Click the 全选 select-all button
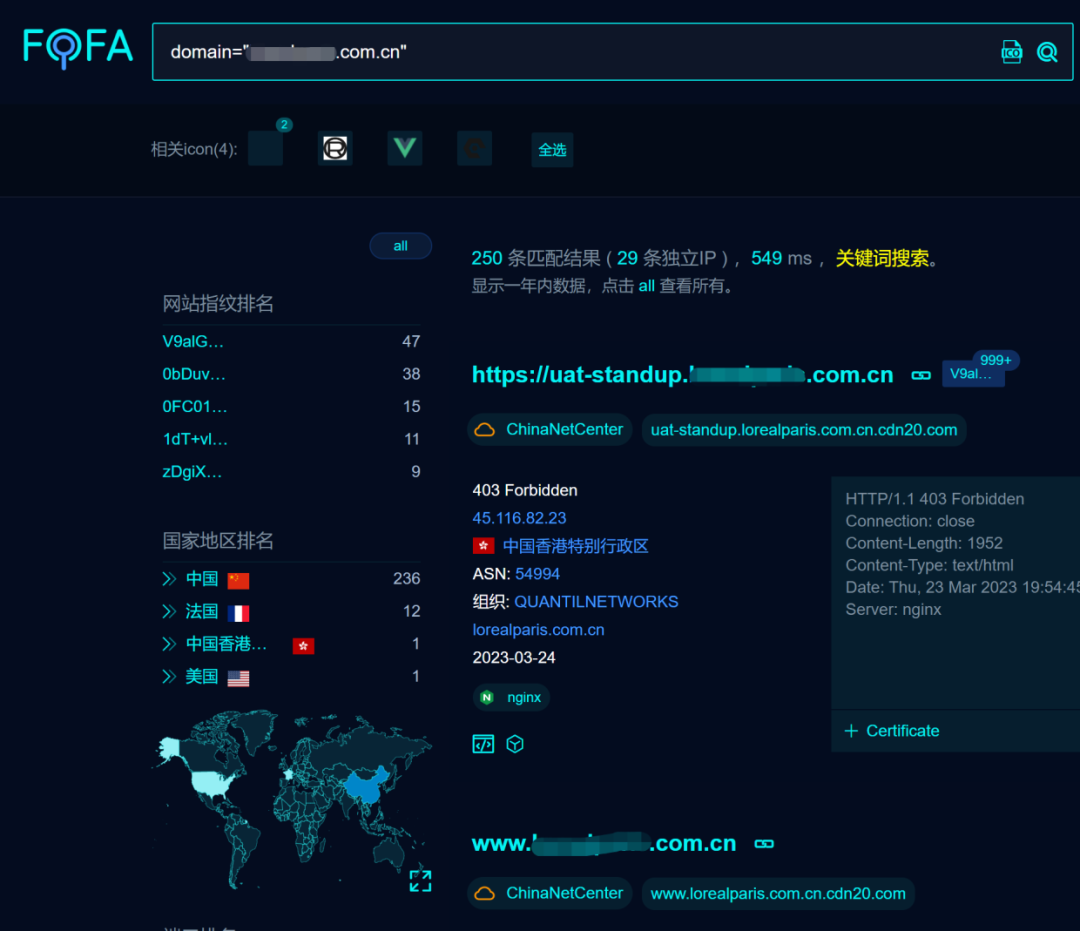This screenshot has height=931, width=1080. (x=552, y=149)
